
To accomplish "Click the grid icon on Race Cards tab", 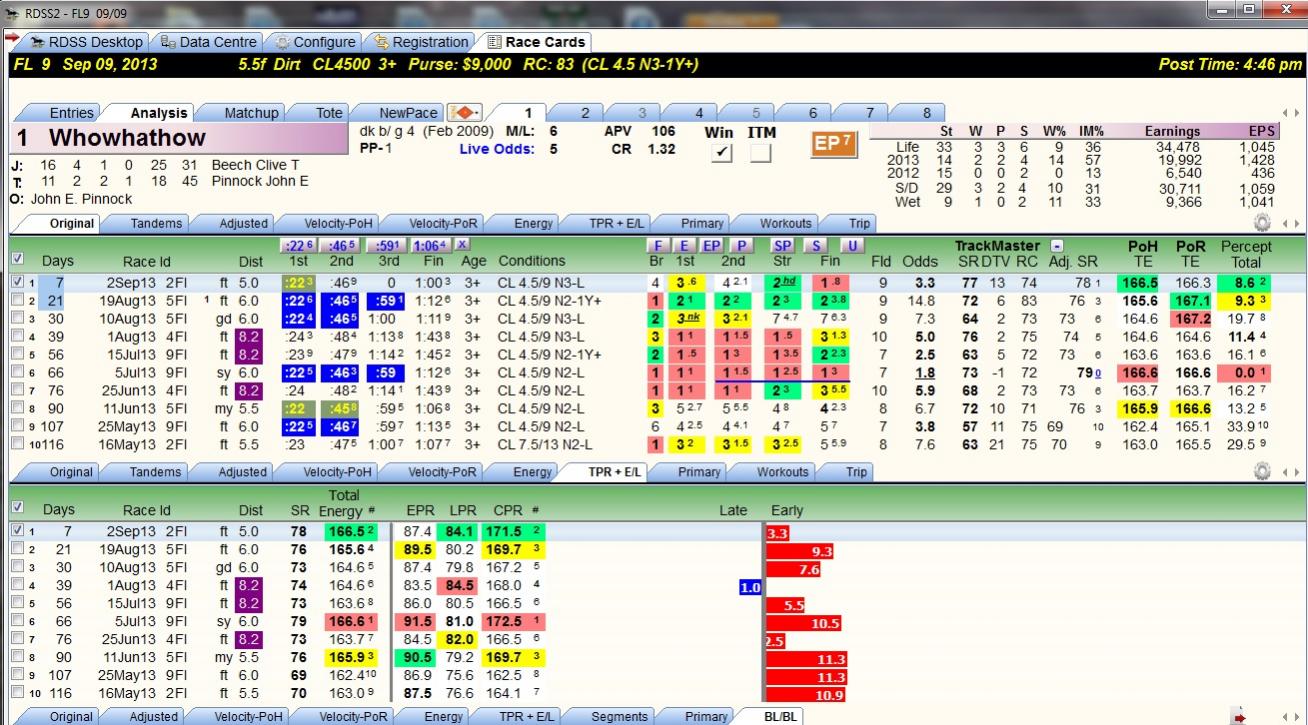I will [x=494, y=42].
